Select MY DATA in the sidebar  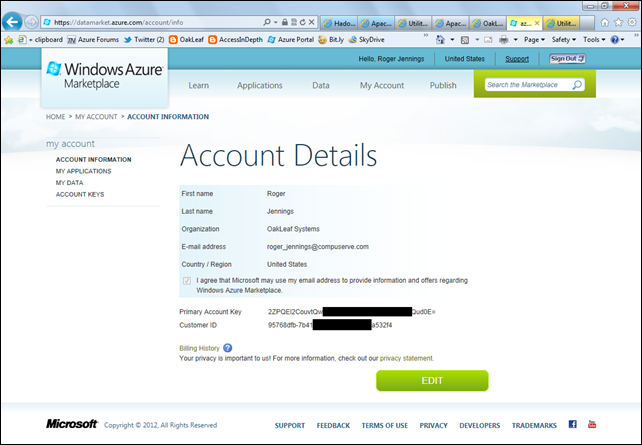tap(69, 183)
